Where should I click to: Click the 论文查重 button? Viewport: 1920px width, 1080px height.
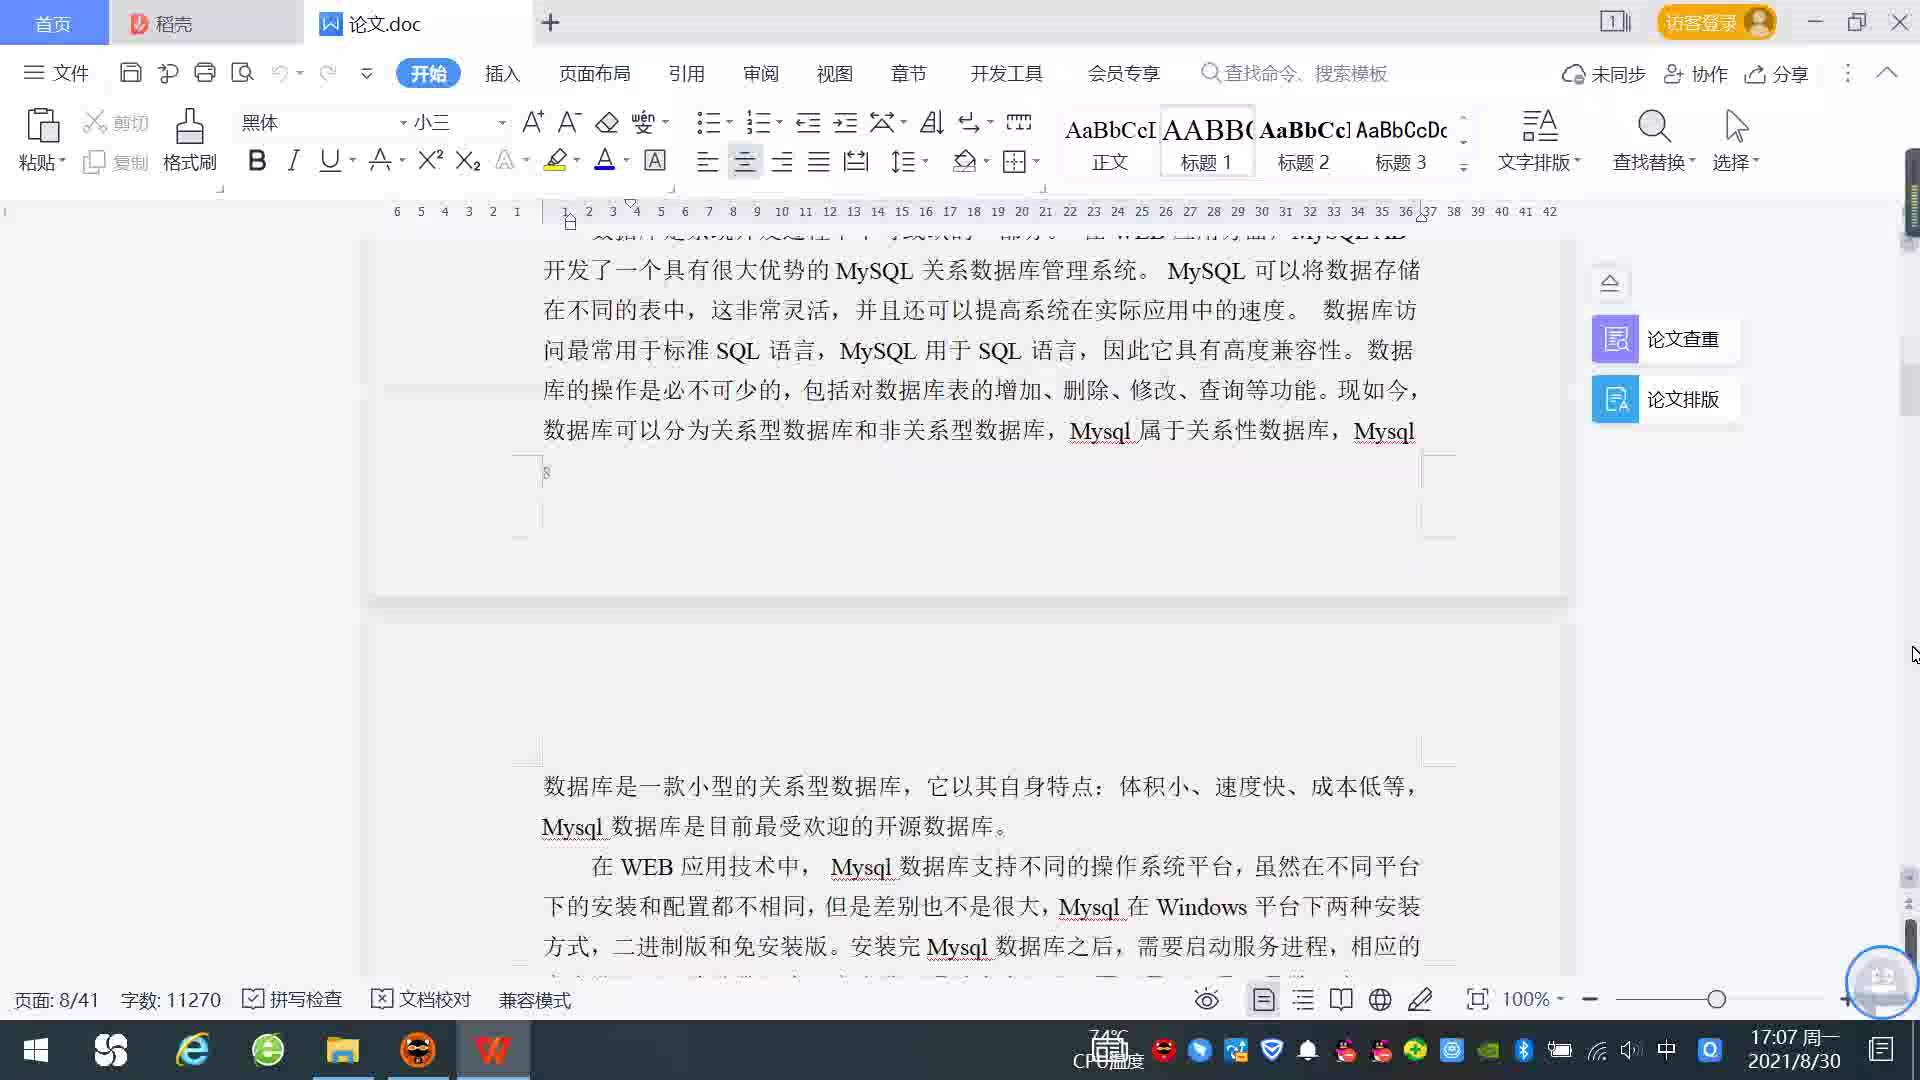1664,339
